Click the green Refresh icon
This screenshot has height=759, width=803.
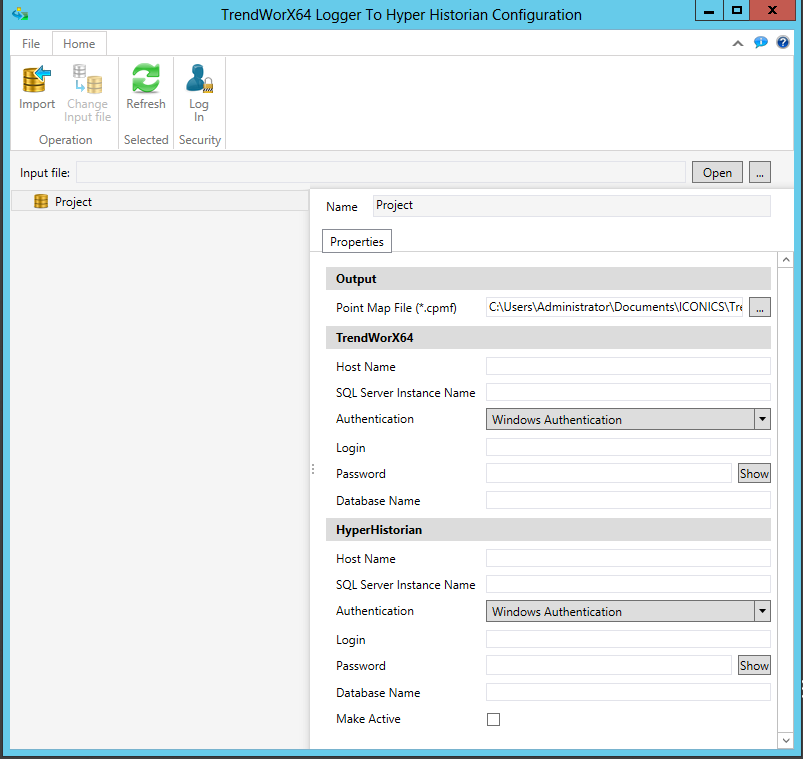coord(146,80)
